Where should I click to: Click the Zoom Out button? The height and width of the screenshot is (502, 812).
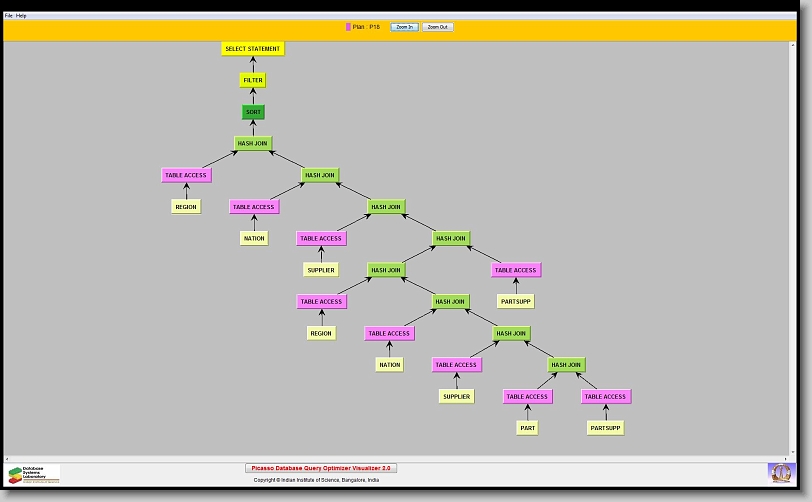tap(437, 27)
